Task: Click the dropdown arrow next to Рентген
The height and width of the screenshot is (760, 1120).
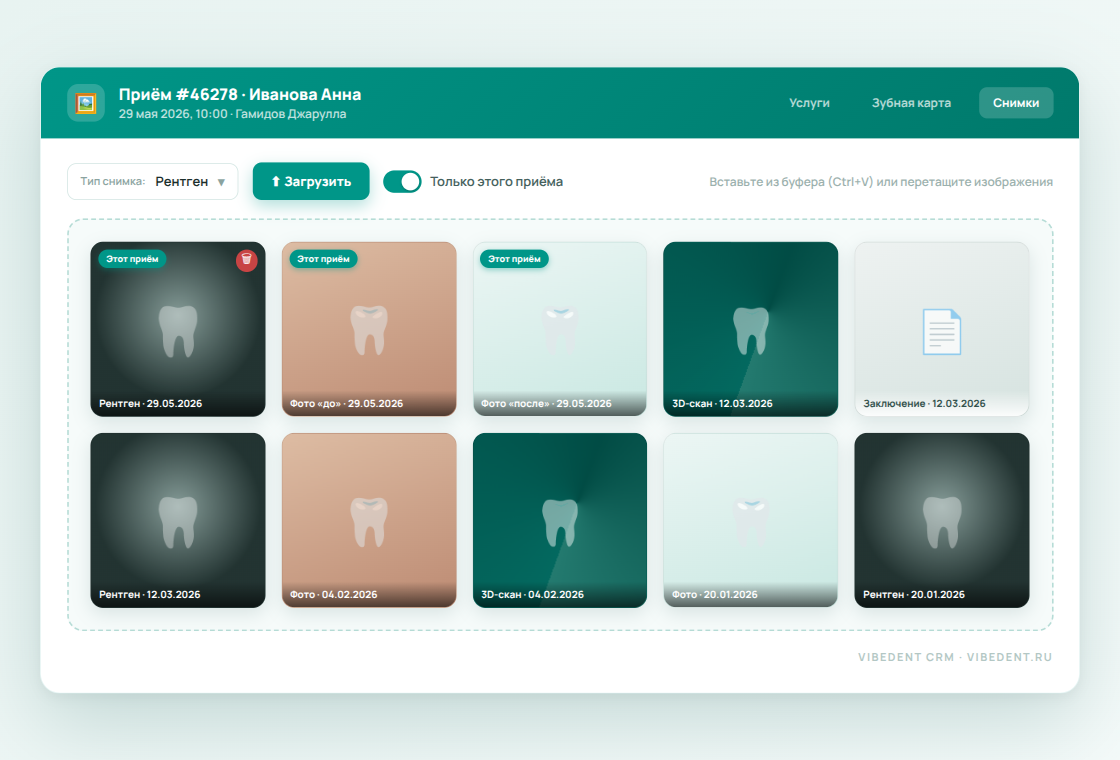Action: (221, 182)
